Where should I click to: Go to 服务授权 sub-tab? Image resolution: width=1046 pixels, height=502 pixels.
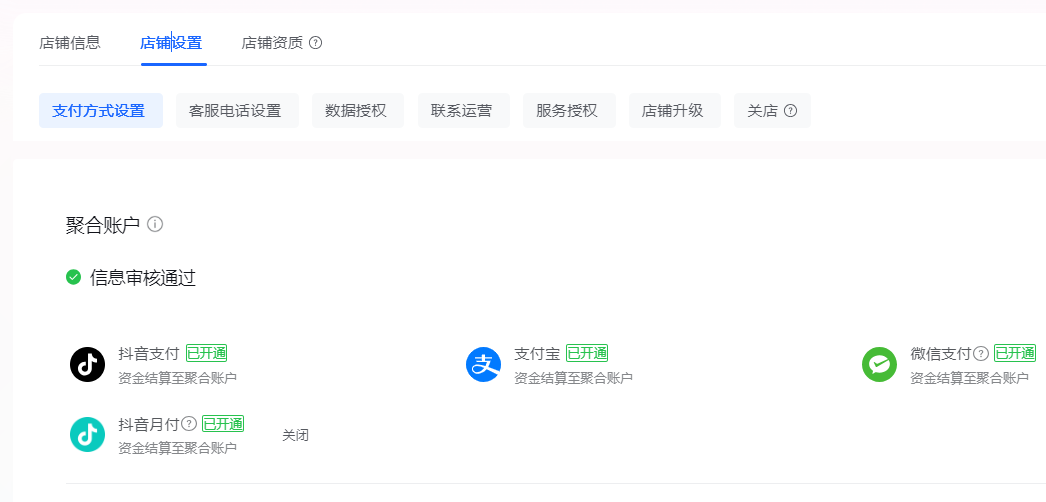[x=569, y=111]
